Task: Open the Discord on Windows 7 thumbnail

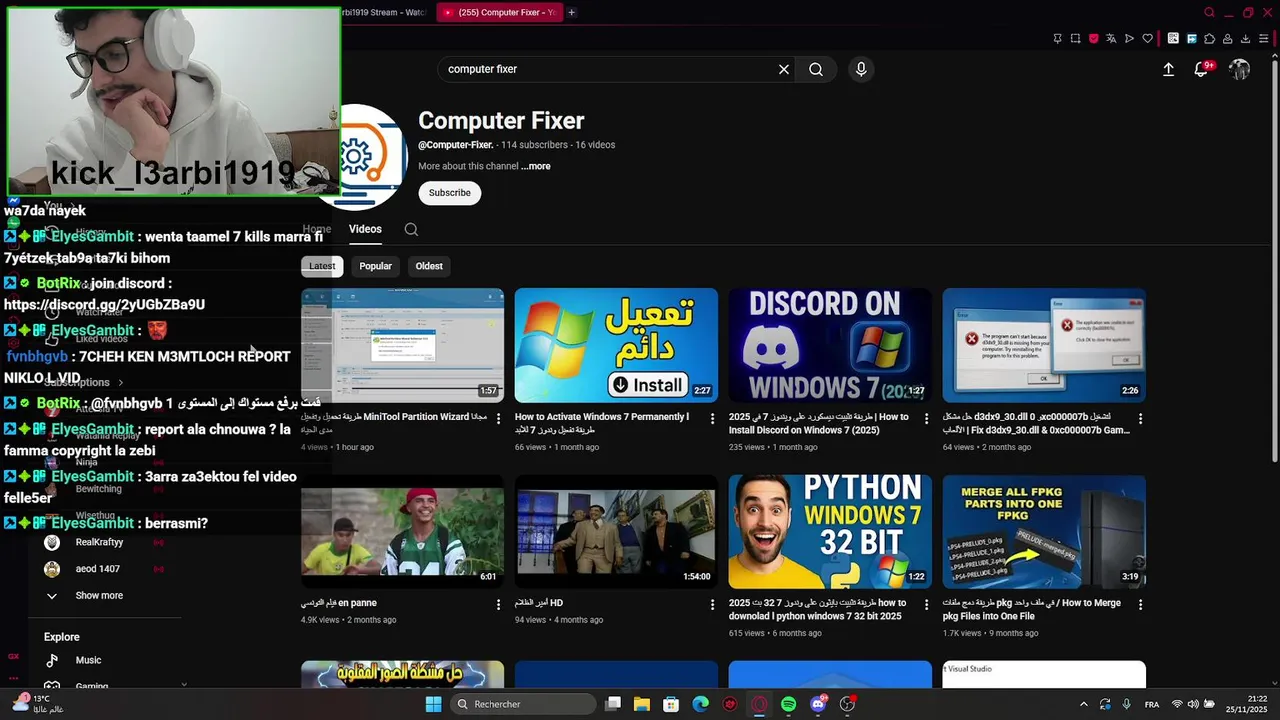Action: point(830,345)
